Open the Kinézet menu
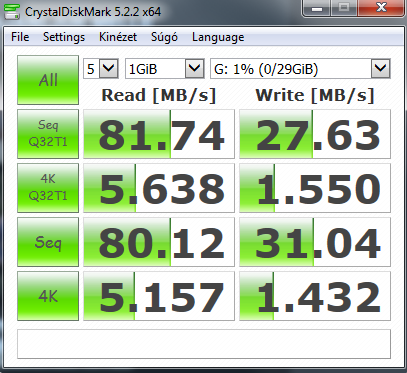Screen dimensions: 407x373 (118, 37)
